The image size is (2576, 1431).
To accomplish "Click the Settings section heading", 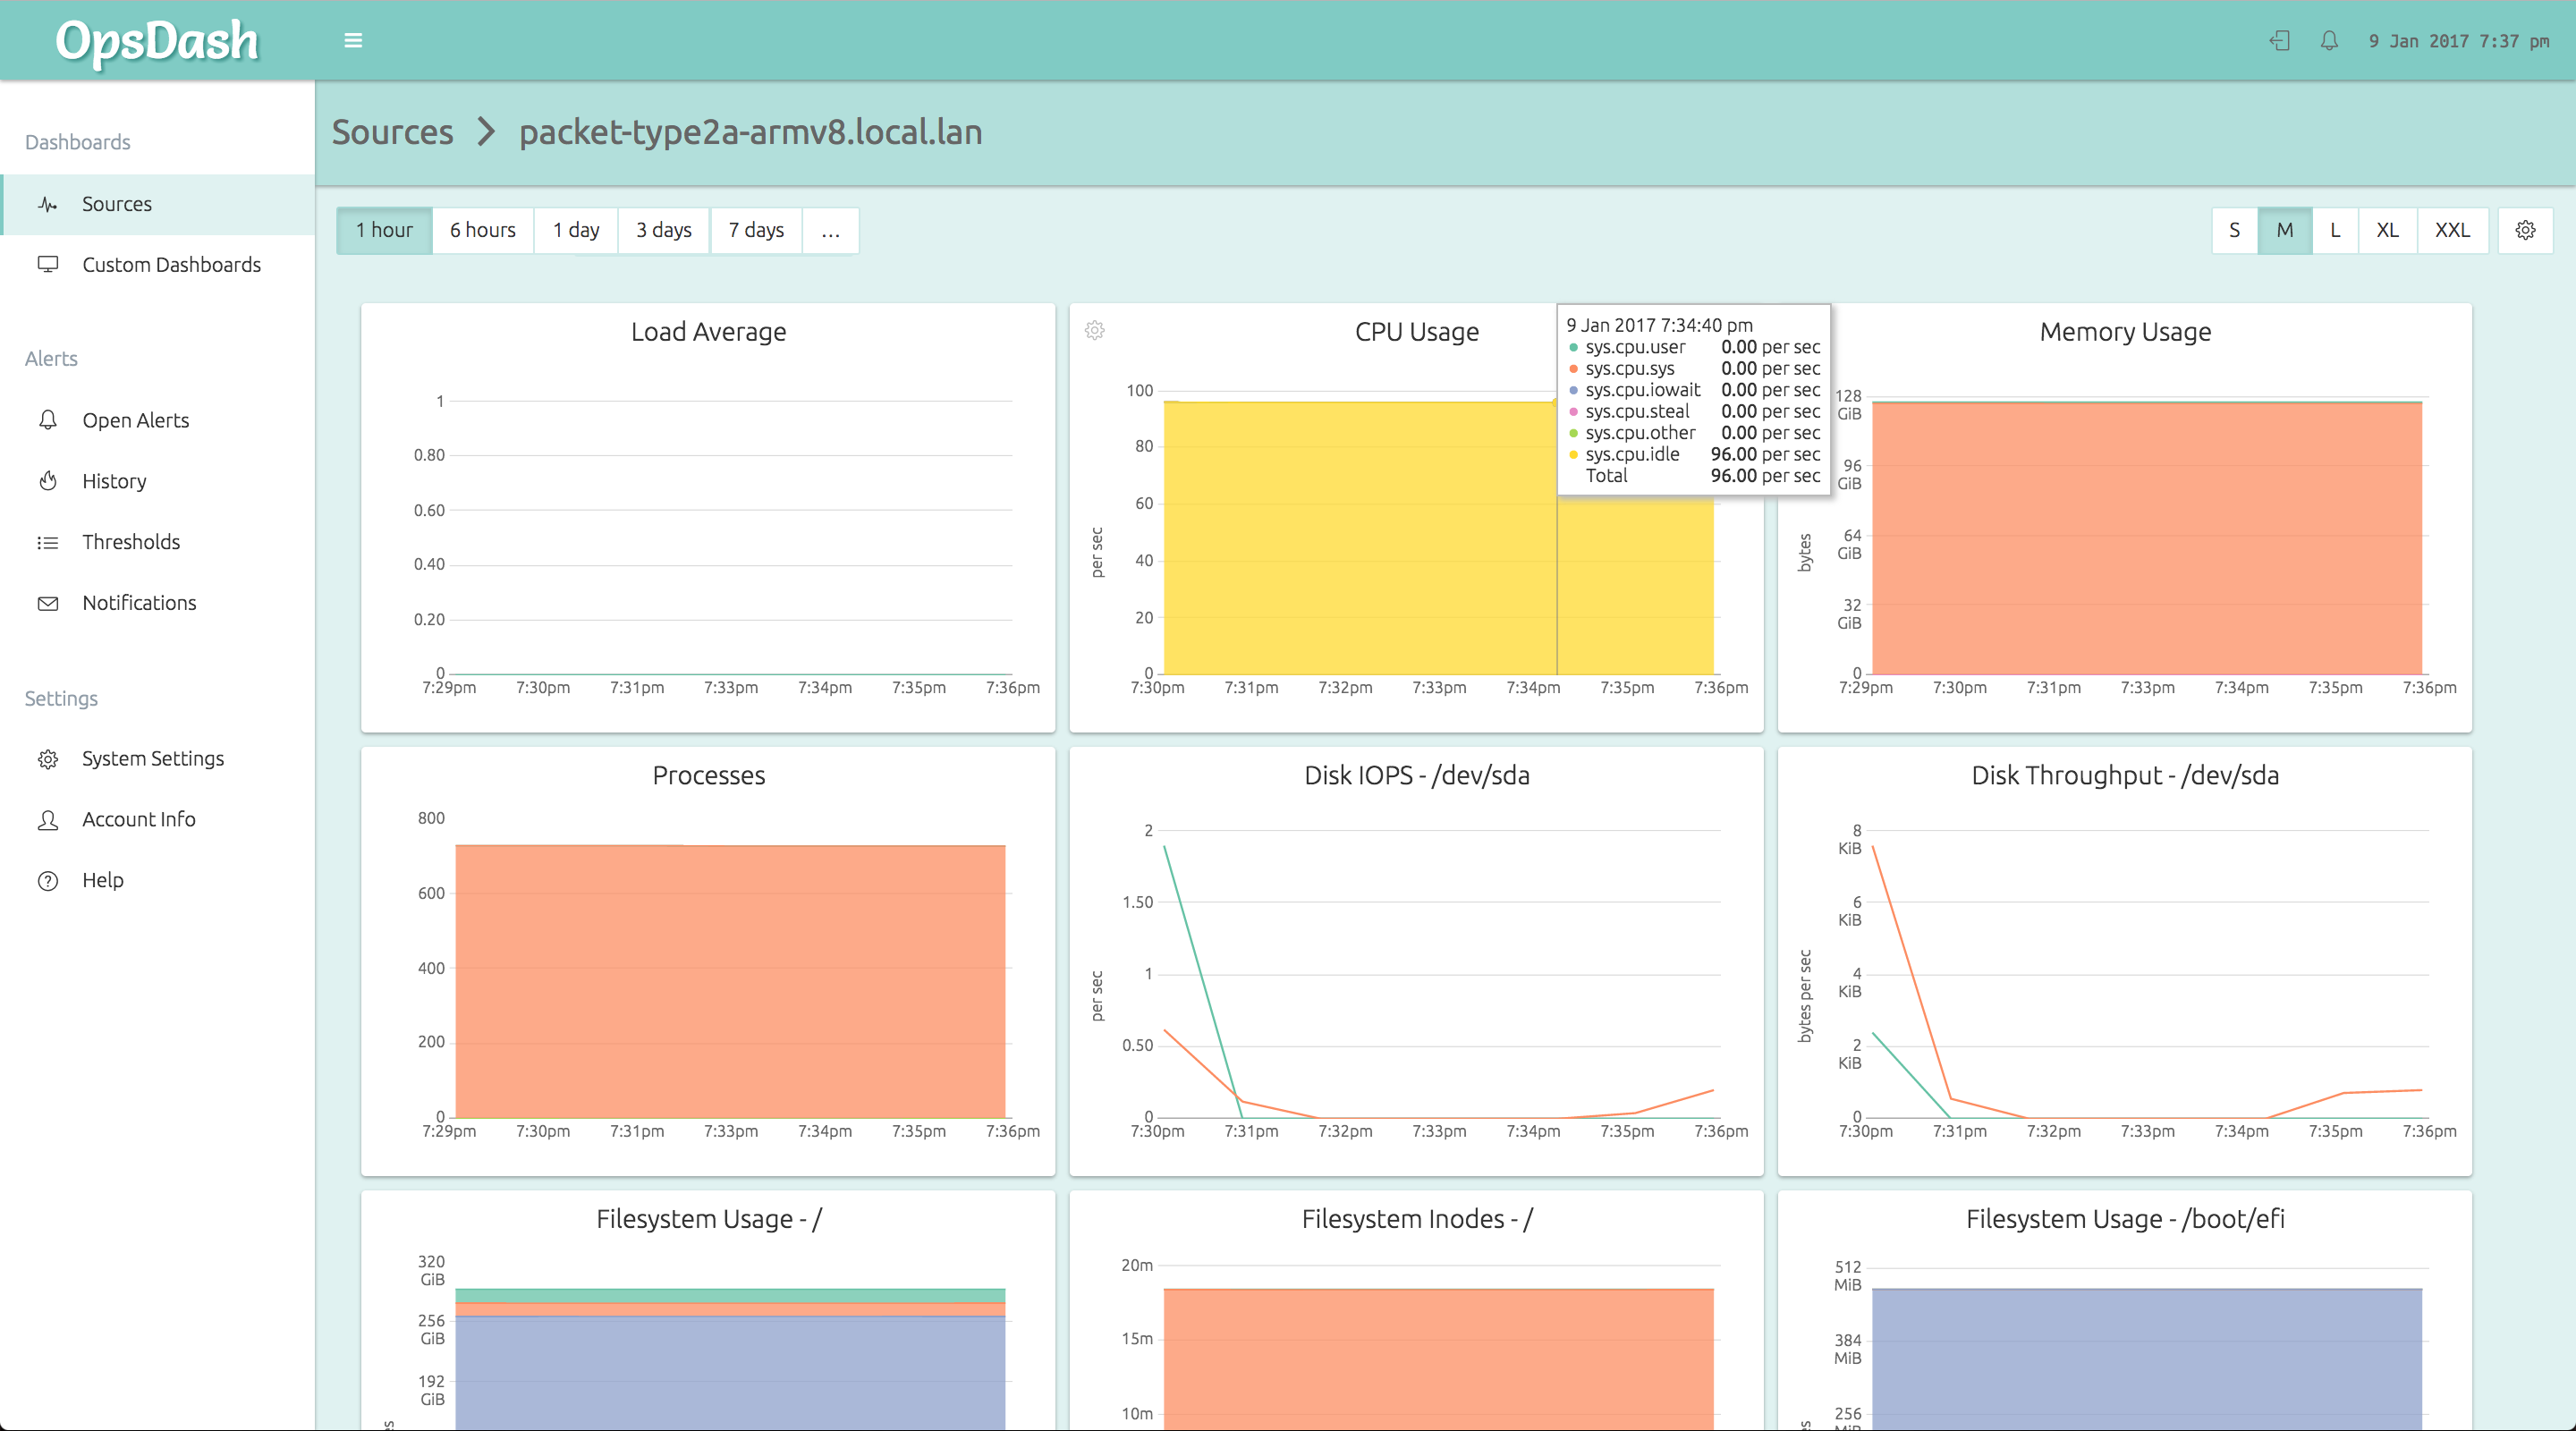I will 61,698.
